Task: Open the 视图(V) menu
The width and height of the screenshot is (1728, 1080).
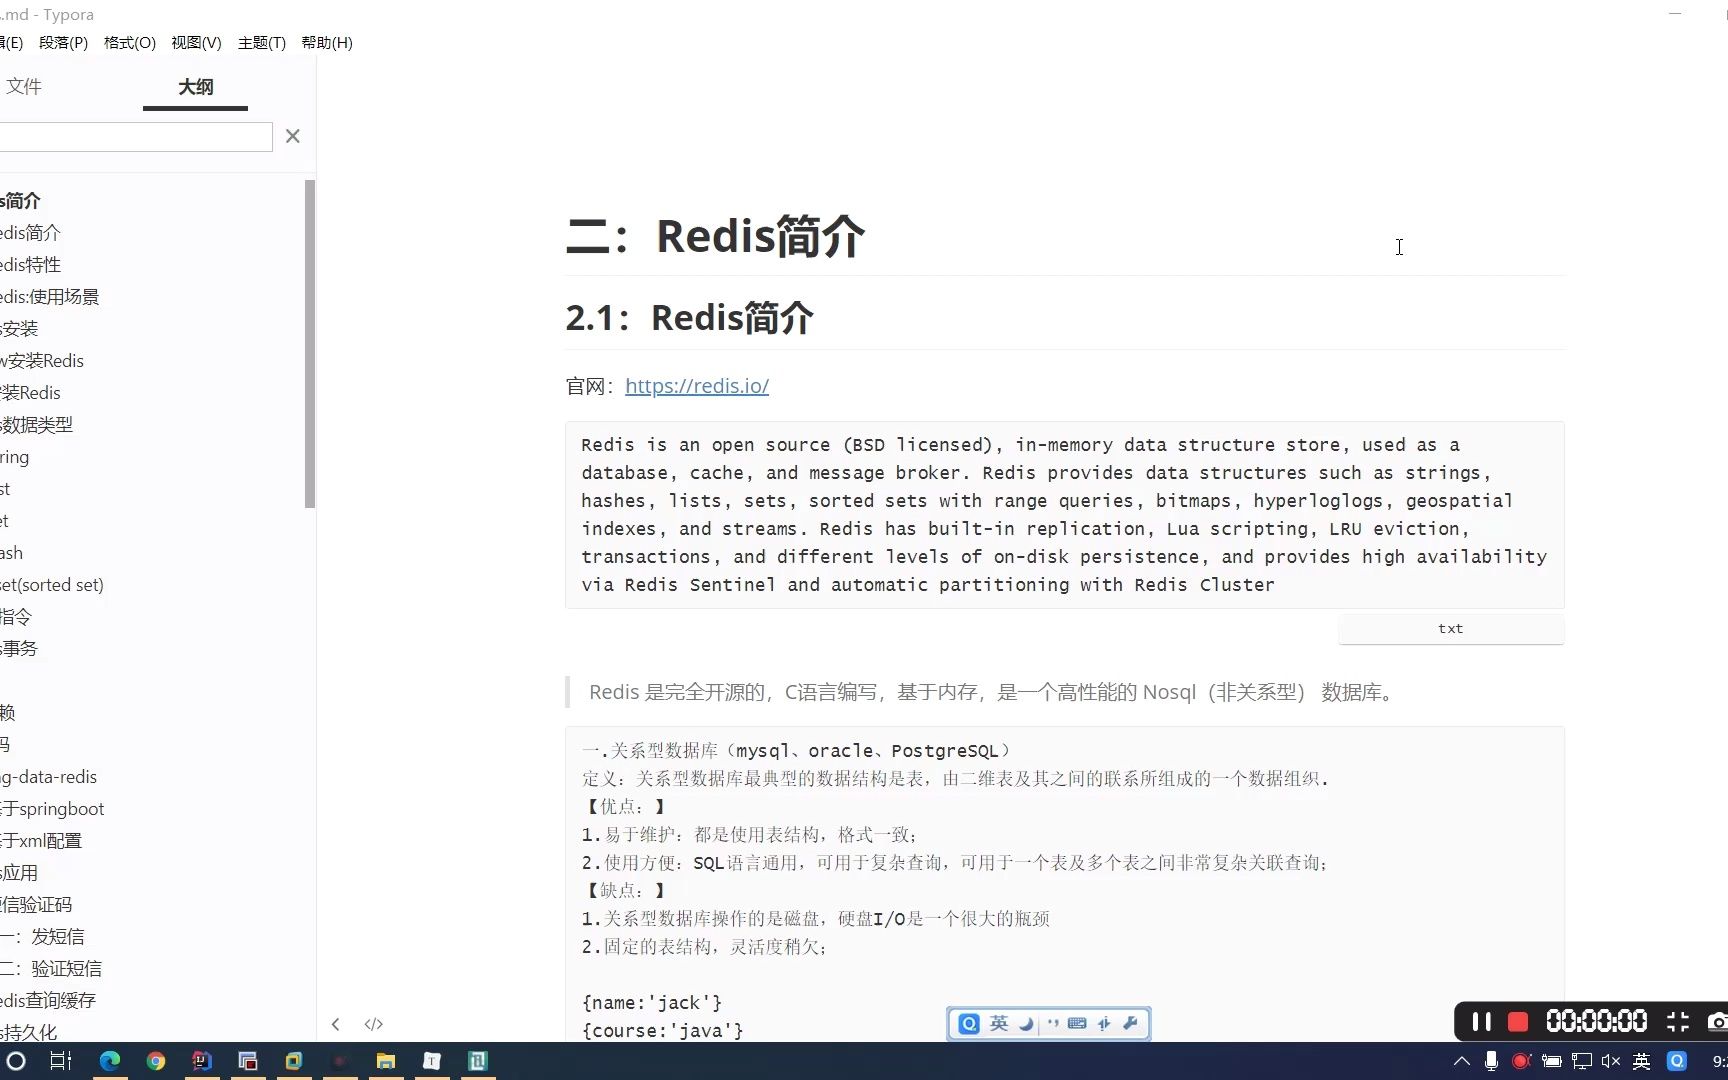Action: tap(196, 42)
